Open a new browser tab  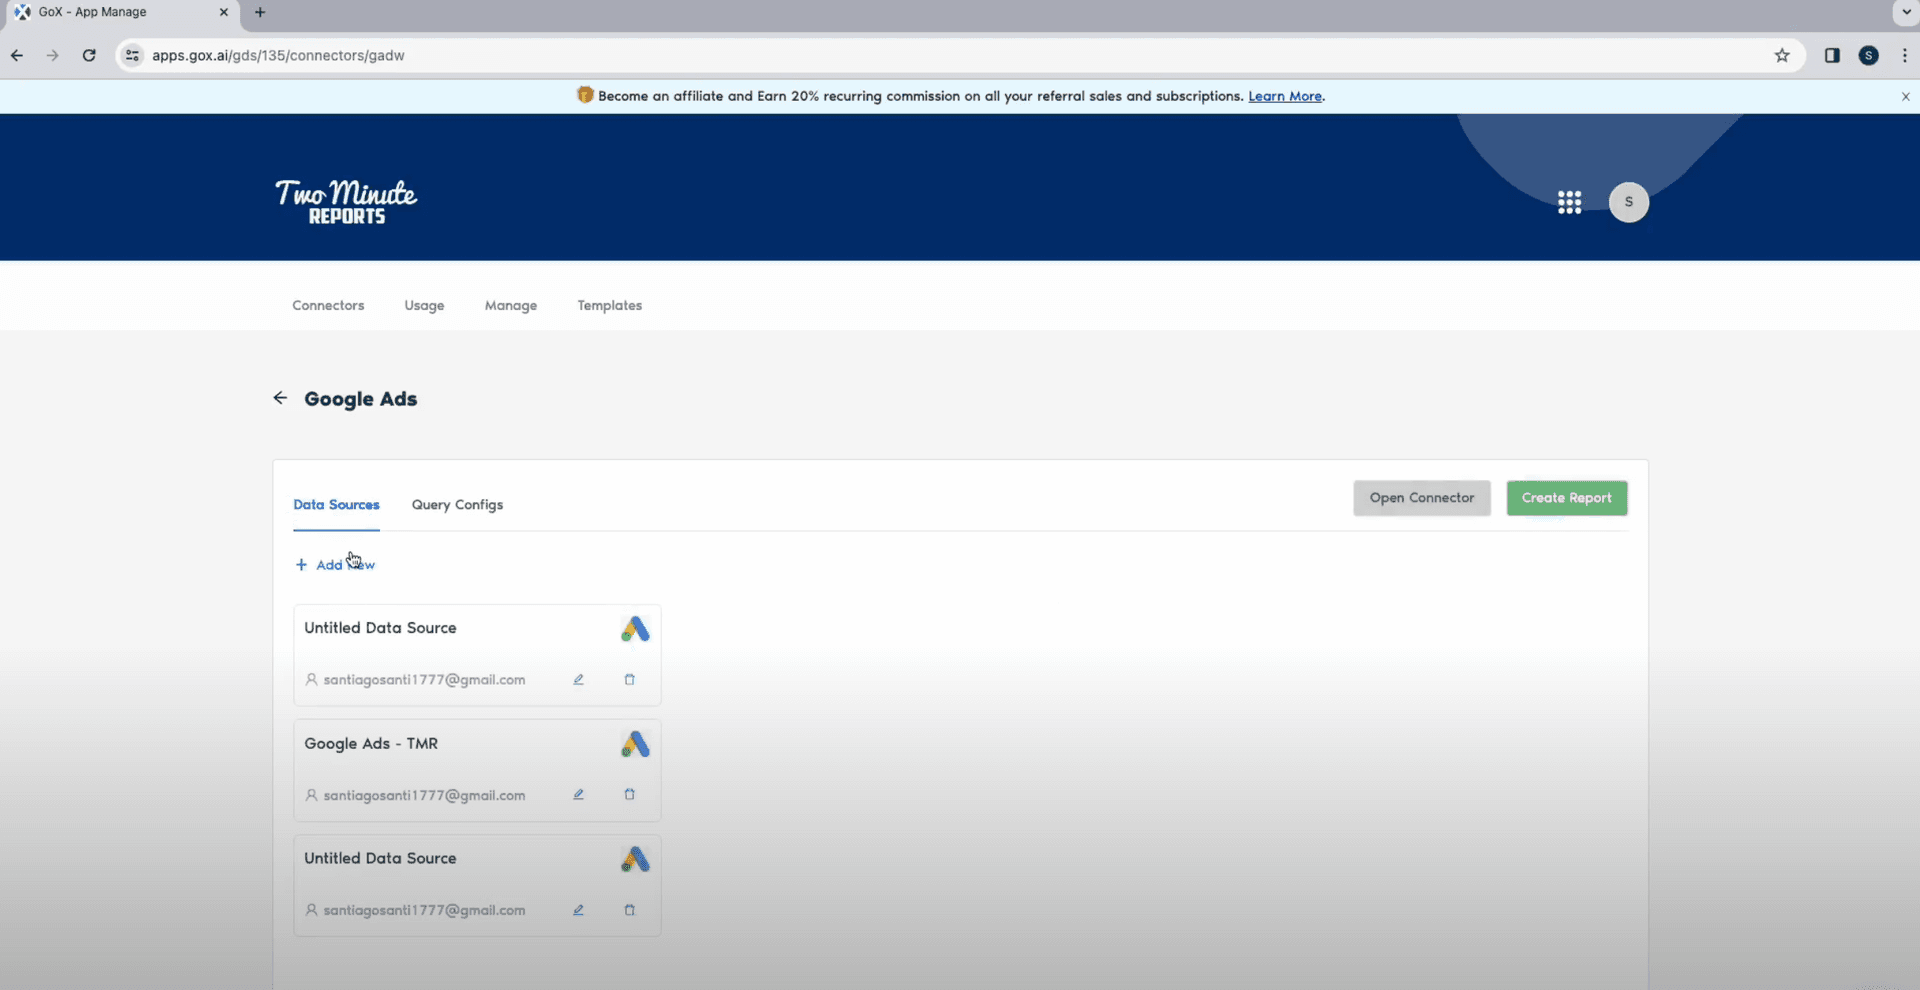[x=260, y=12]
